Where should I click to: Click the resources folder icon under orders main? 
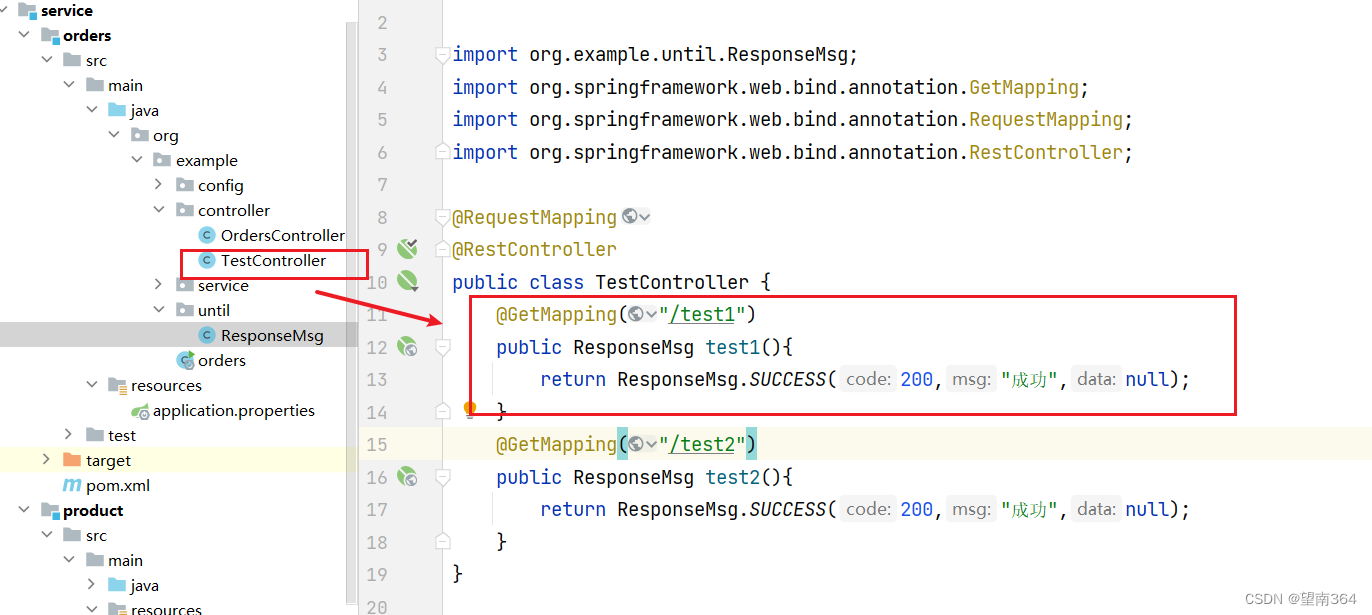[117, 385]
